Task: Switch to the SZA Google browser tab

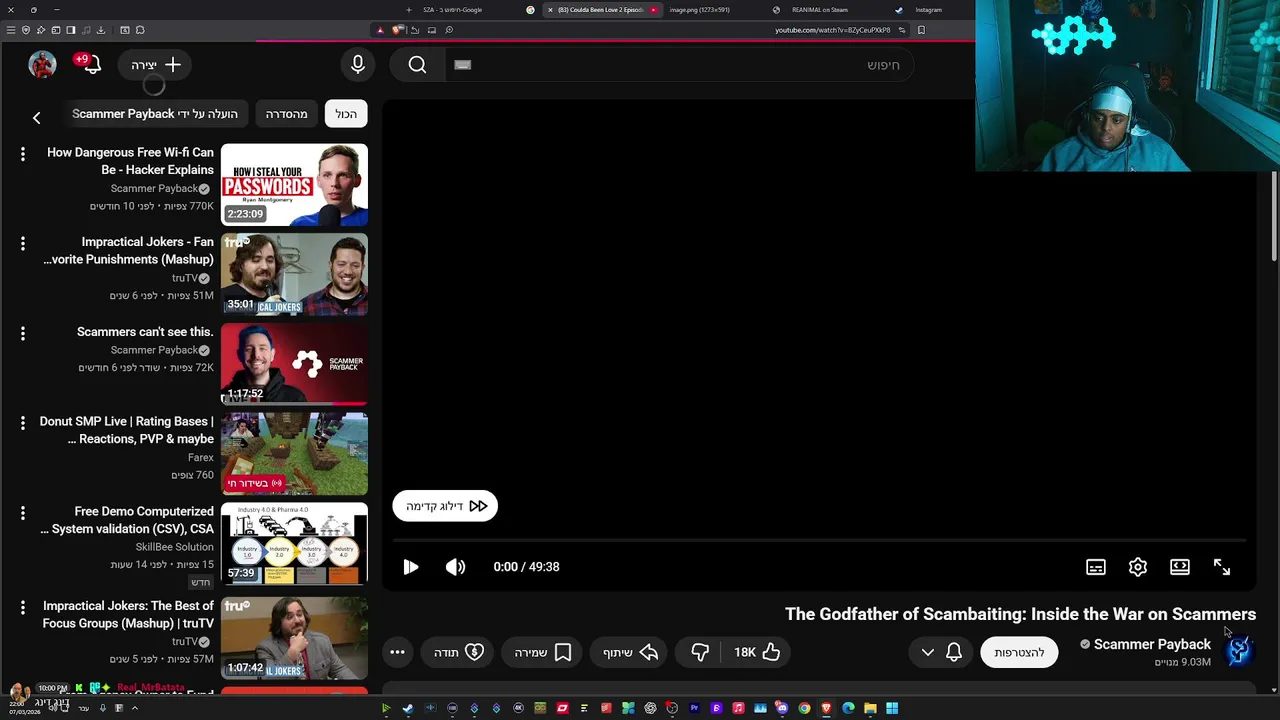Action: click(453, 10)
